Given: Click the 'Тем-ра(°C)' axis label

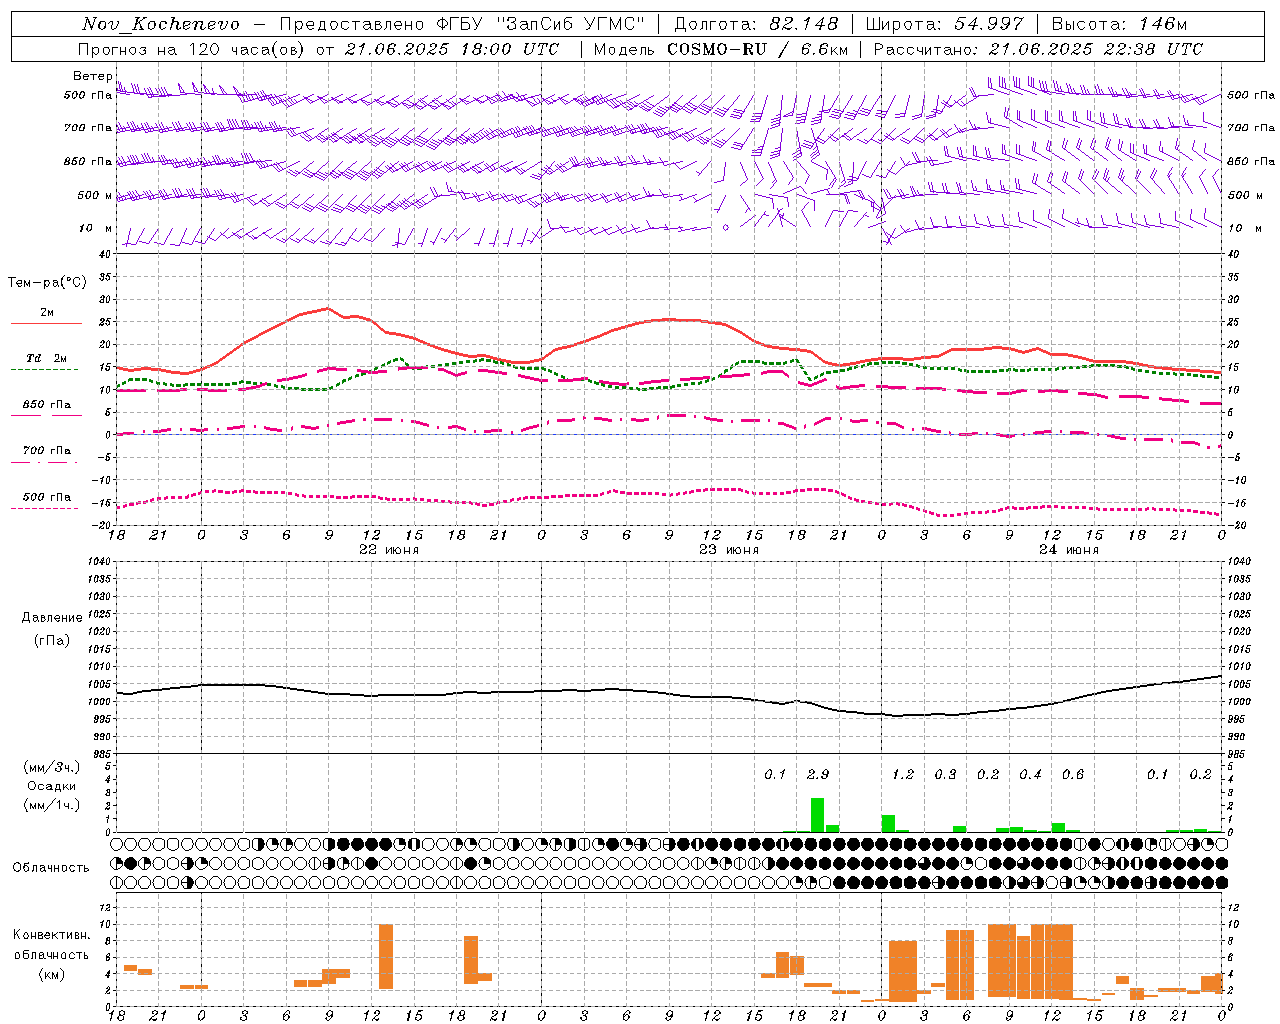Looking at the screenshot, I should point(47,283).
